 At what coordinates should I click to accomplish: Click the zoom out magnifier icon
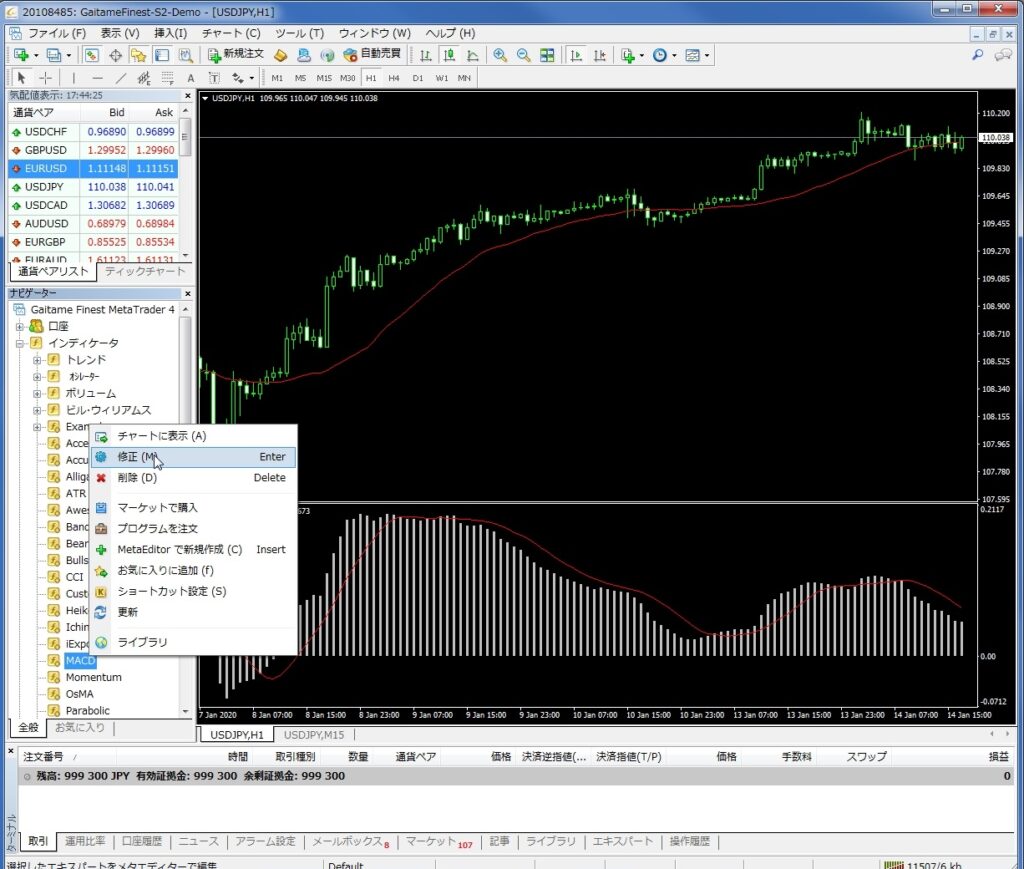[x=524, y=55]
